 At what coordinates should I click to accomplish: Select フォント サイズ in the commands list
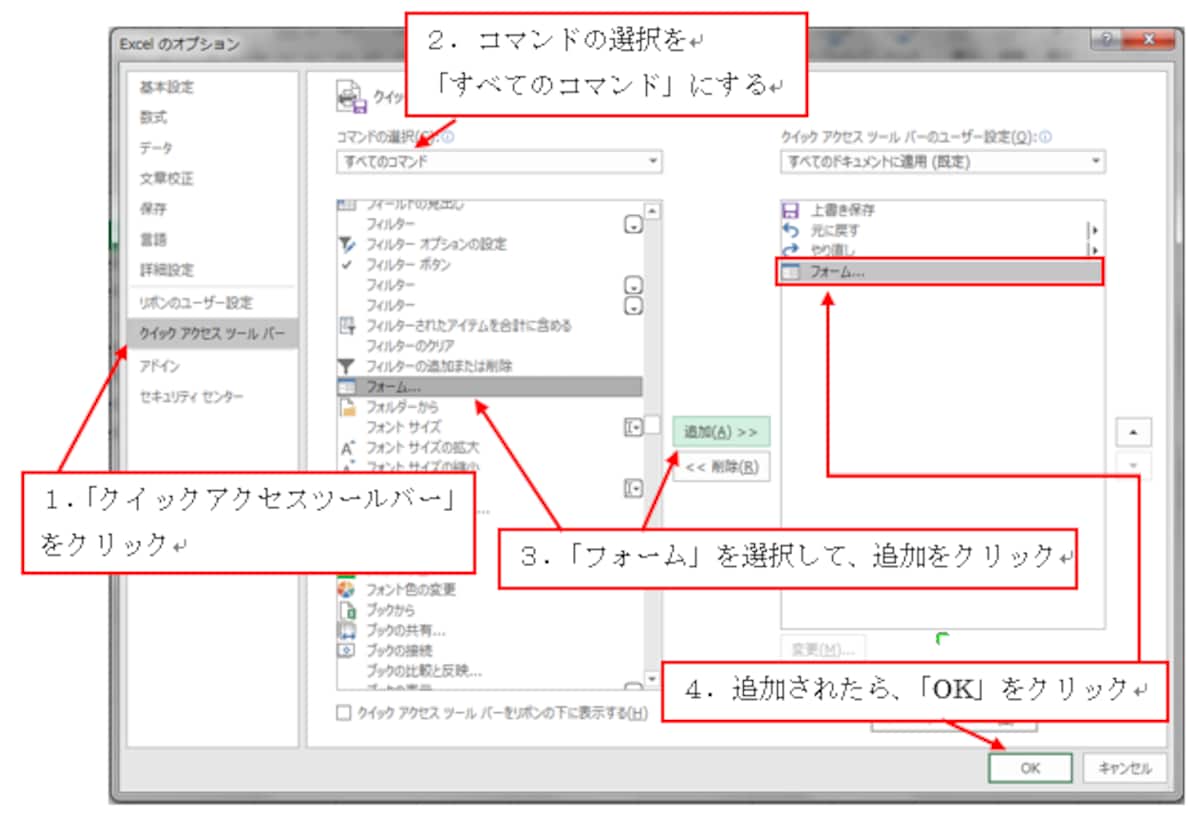(x=403, y=427)
